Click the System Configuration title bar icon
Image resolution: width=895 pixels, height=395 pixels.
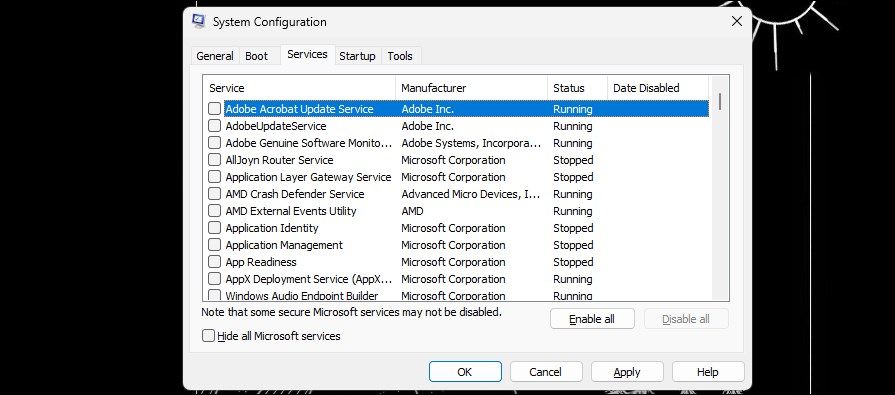pos(198,22)
